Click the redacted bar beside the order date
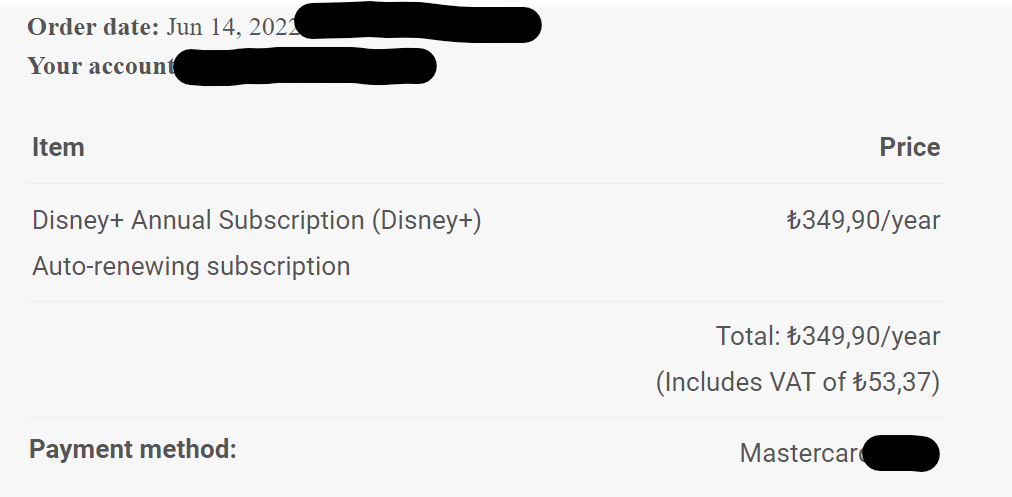1012x497 pixels. point(420,25)
